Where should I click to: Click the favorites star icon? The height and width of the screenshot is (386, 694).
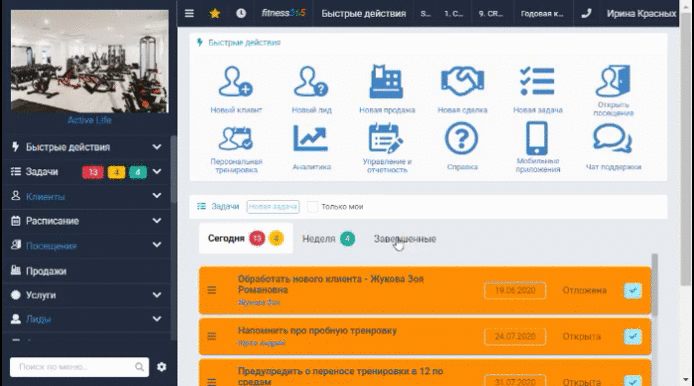tap(215, 13)
